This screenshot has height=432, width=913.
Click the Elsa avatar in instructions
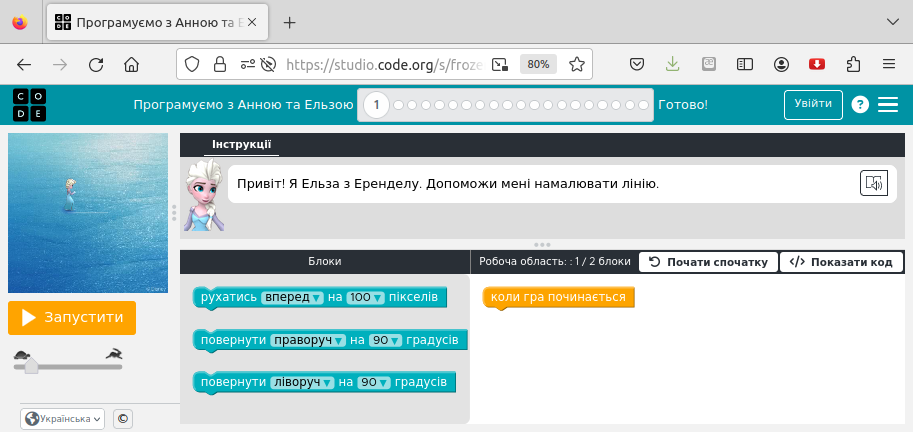point(203,194)
